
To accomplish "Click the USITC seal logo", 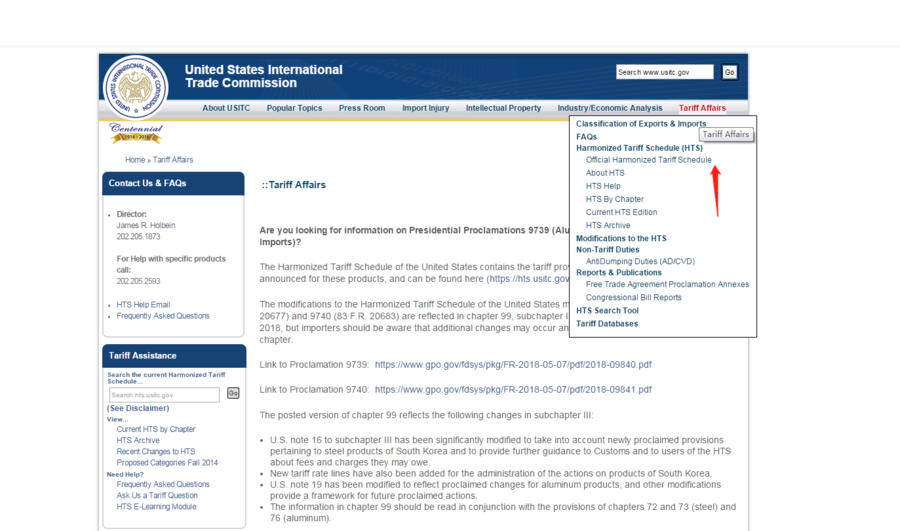I will 135,88.
